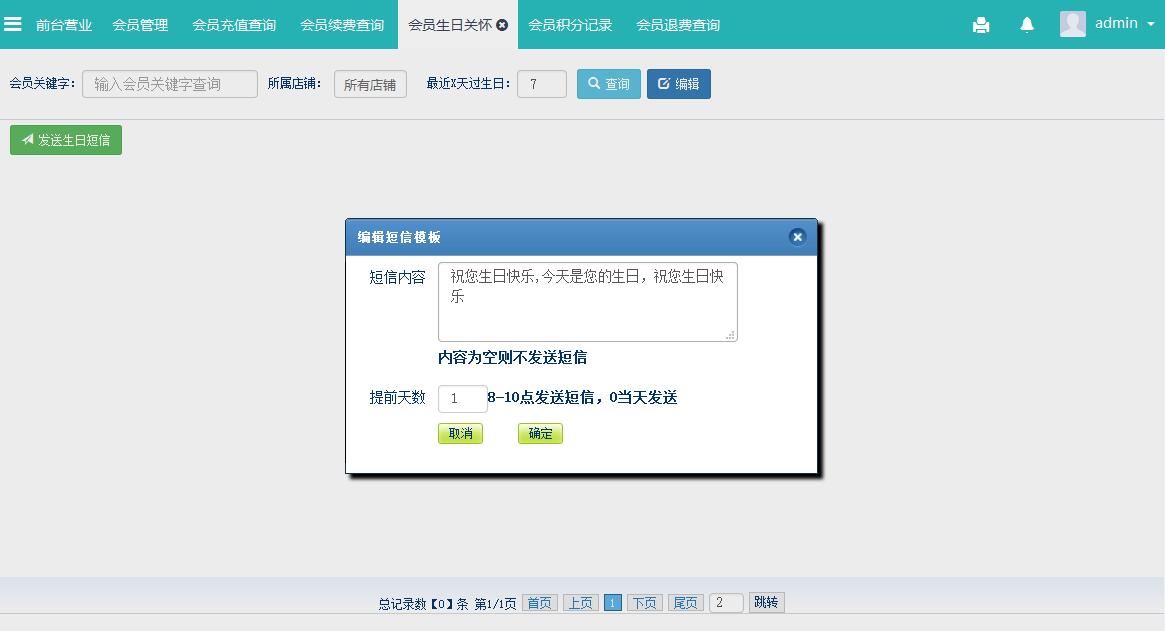Cancel the dialog with 取消
Viewport: 1165px width, 631px height.
tap(460, 434)
